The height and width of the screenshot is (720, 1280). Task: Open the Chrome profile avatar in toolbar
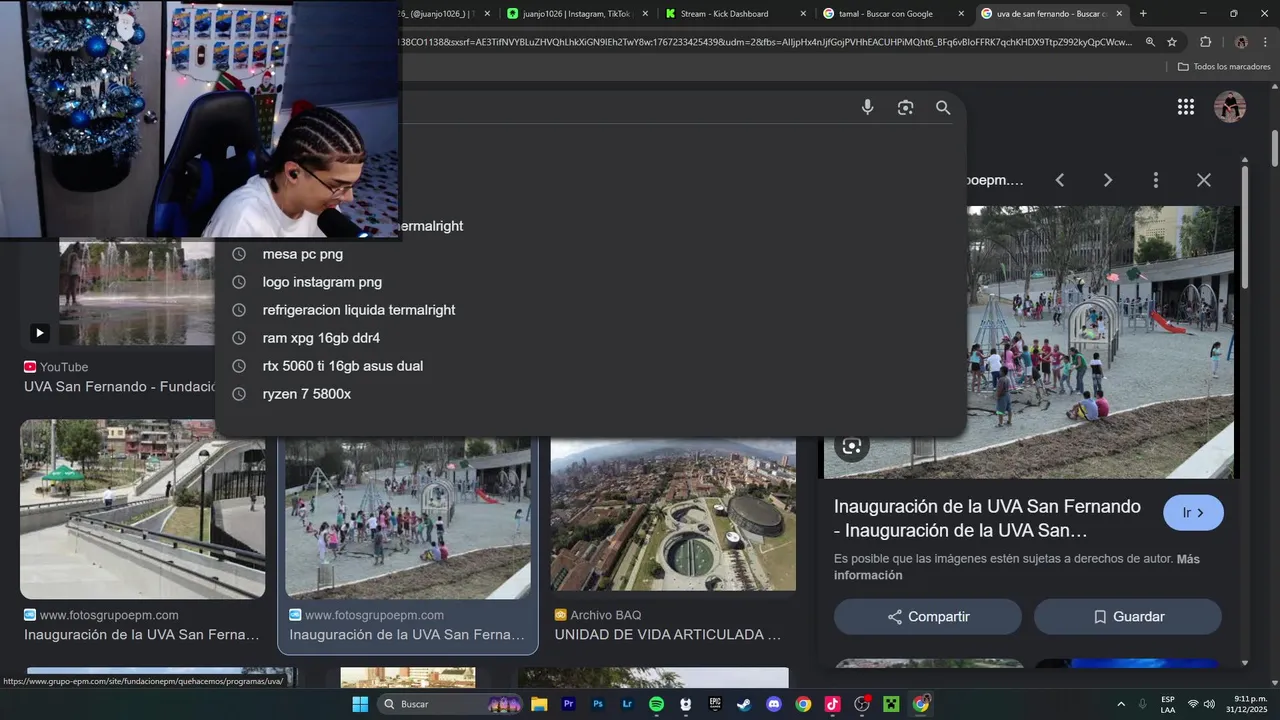pos(1241,42)
